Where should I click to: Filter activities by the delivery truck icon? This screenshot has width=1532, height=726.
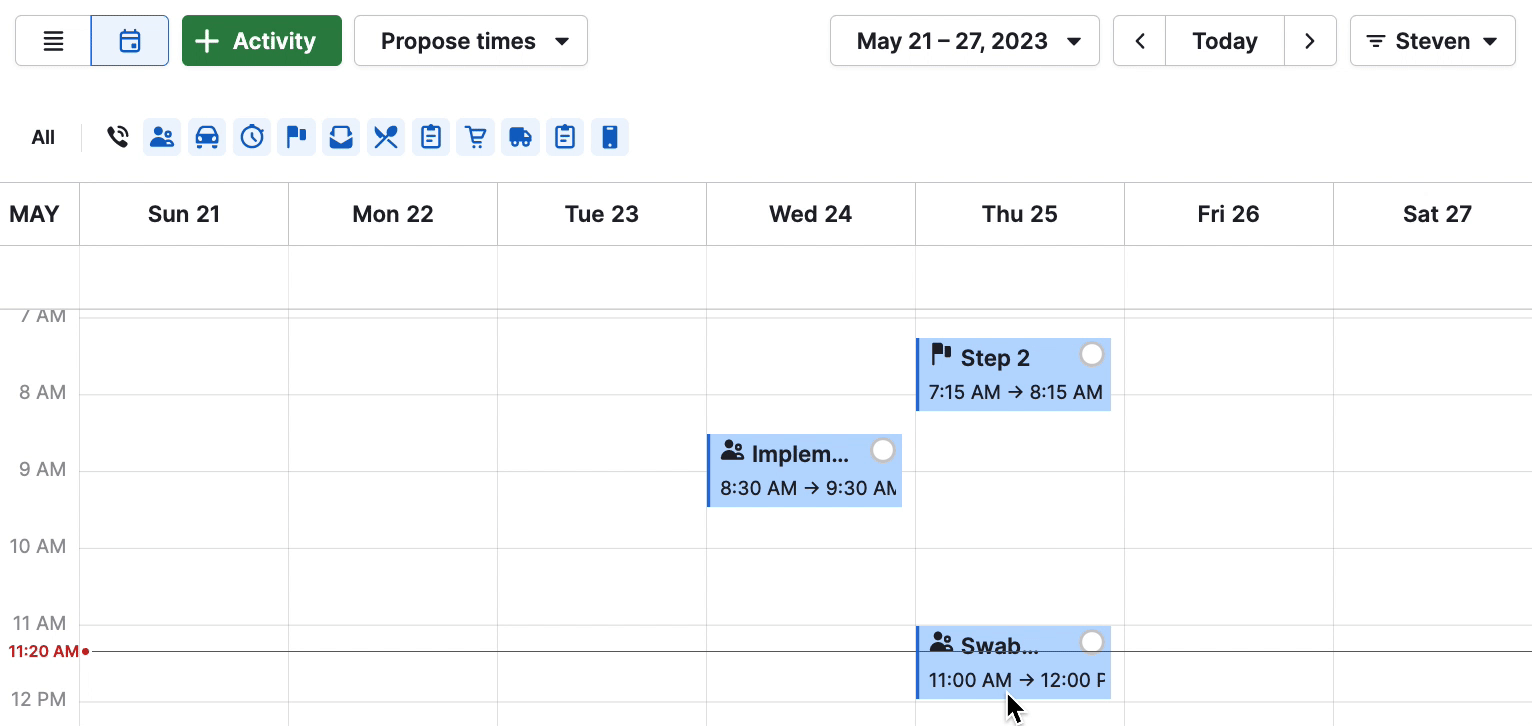(x=521, y=137)
